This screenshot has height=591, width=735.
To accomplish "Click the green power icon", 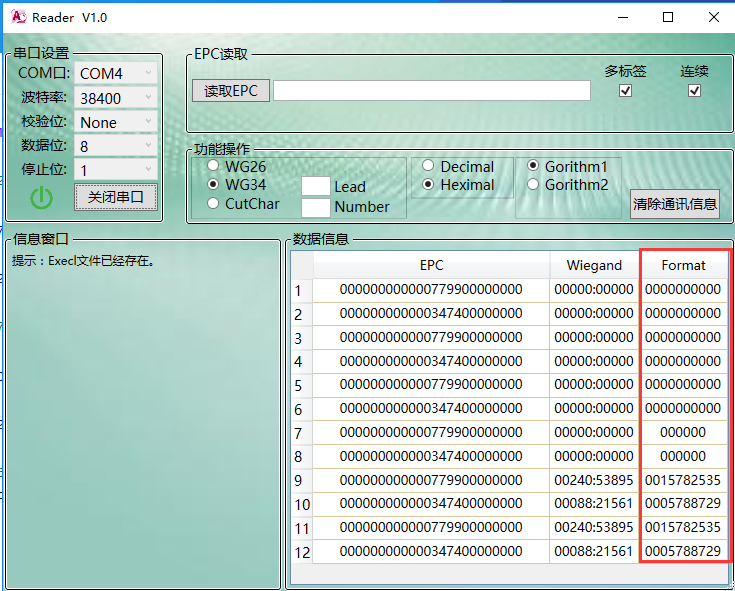I will 41,198.
